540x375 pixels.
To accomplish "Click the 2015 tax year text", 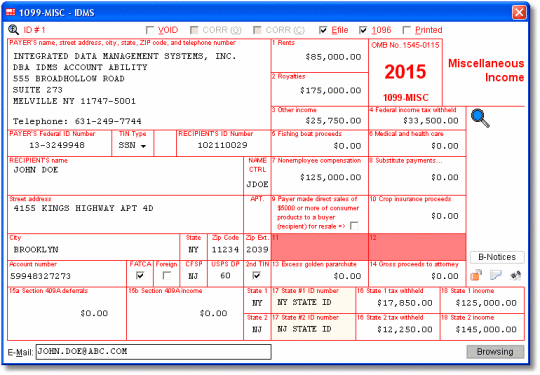I will (405, 72).
